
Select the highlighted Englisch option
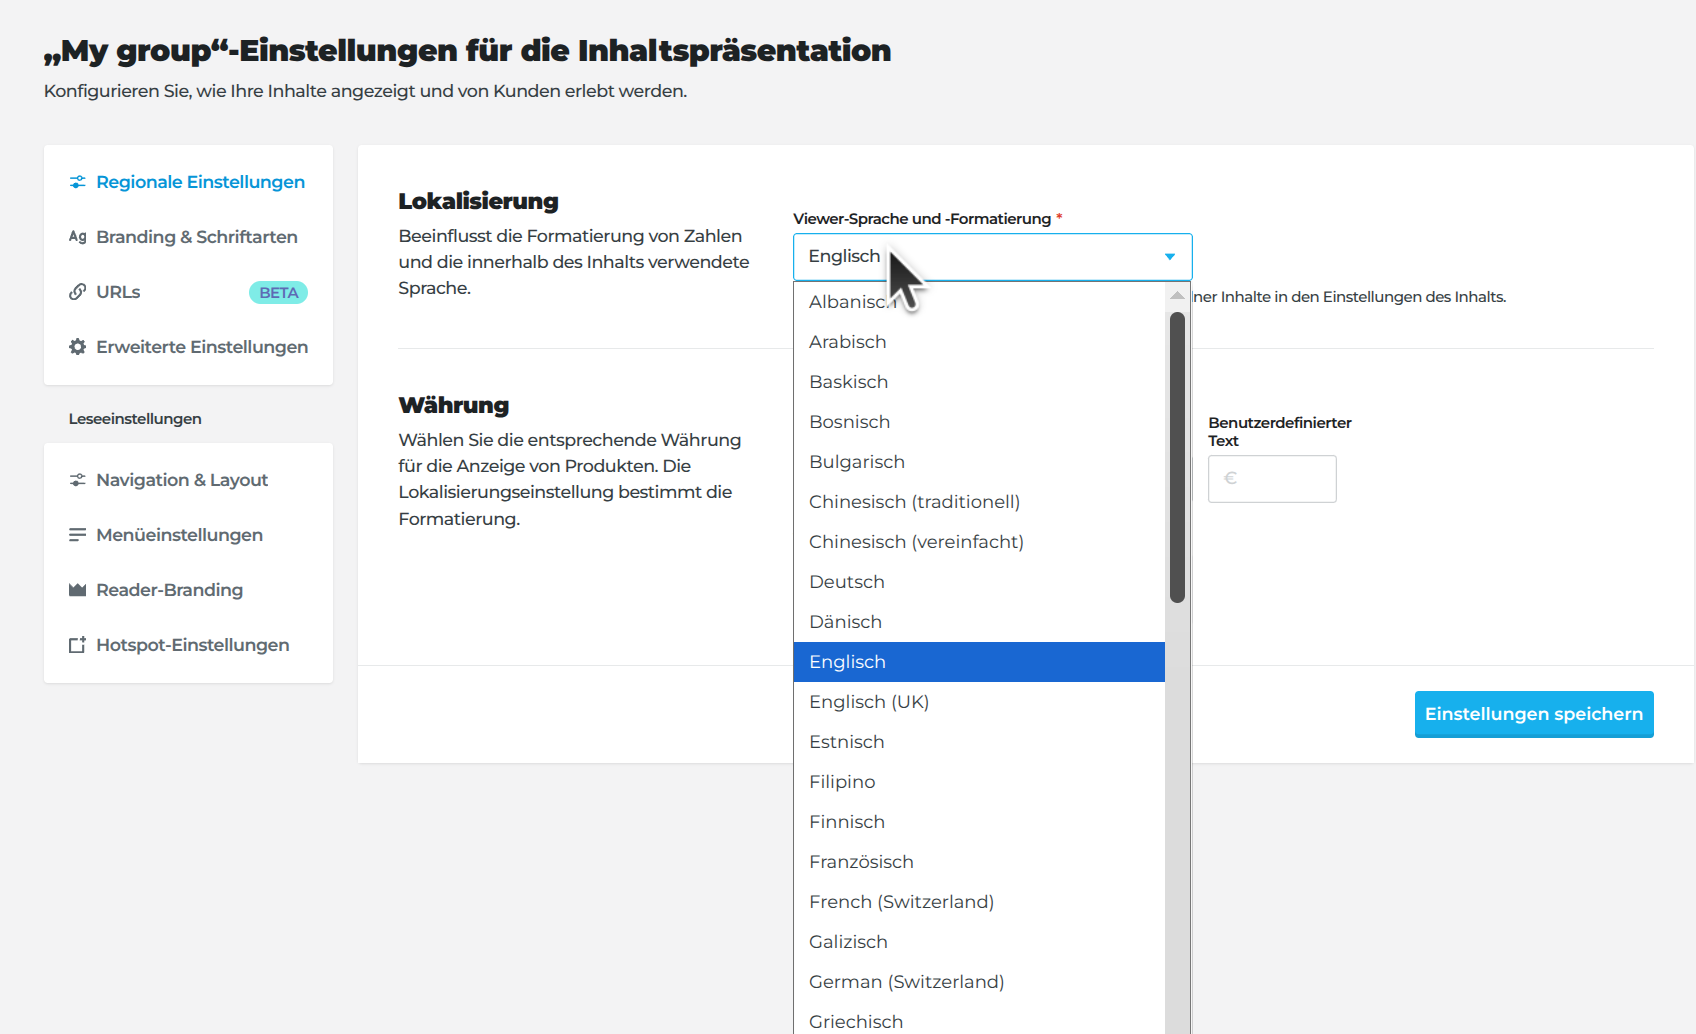pos(978,662)
